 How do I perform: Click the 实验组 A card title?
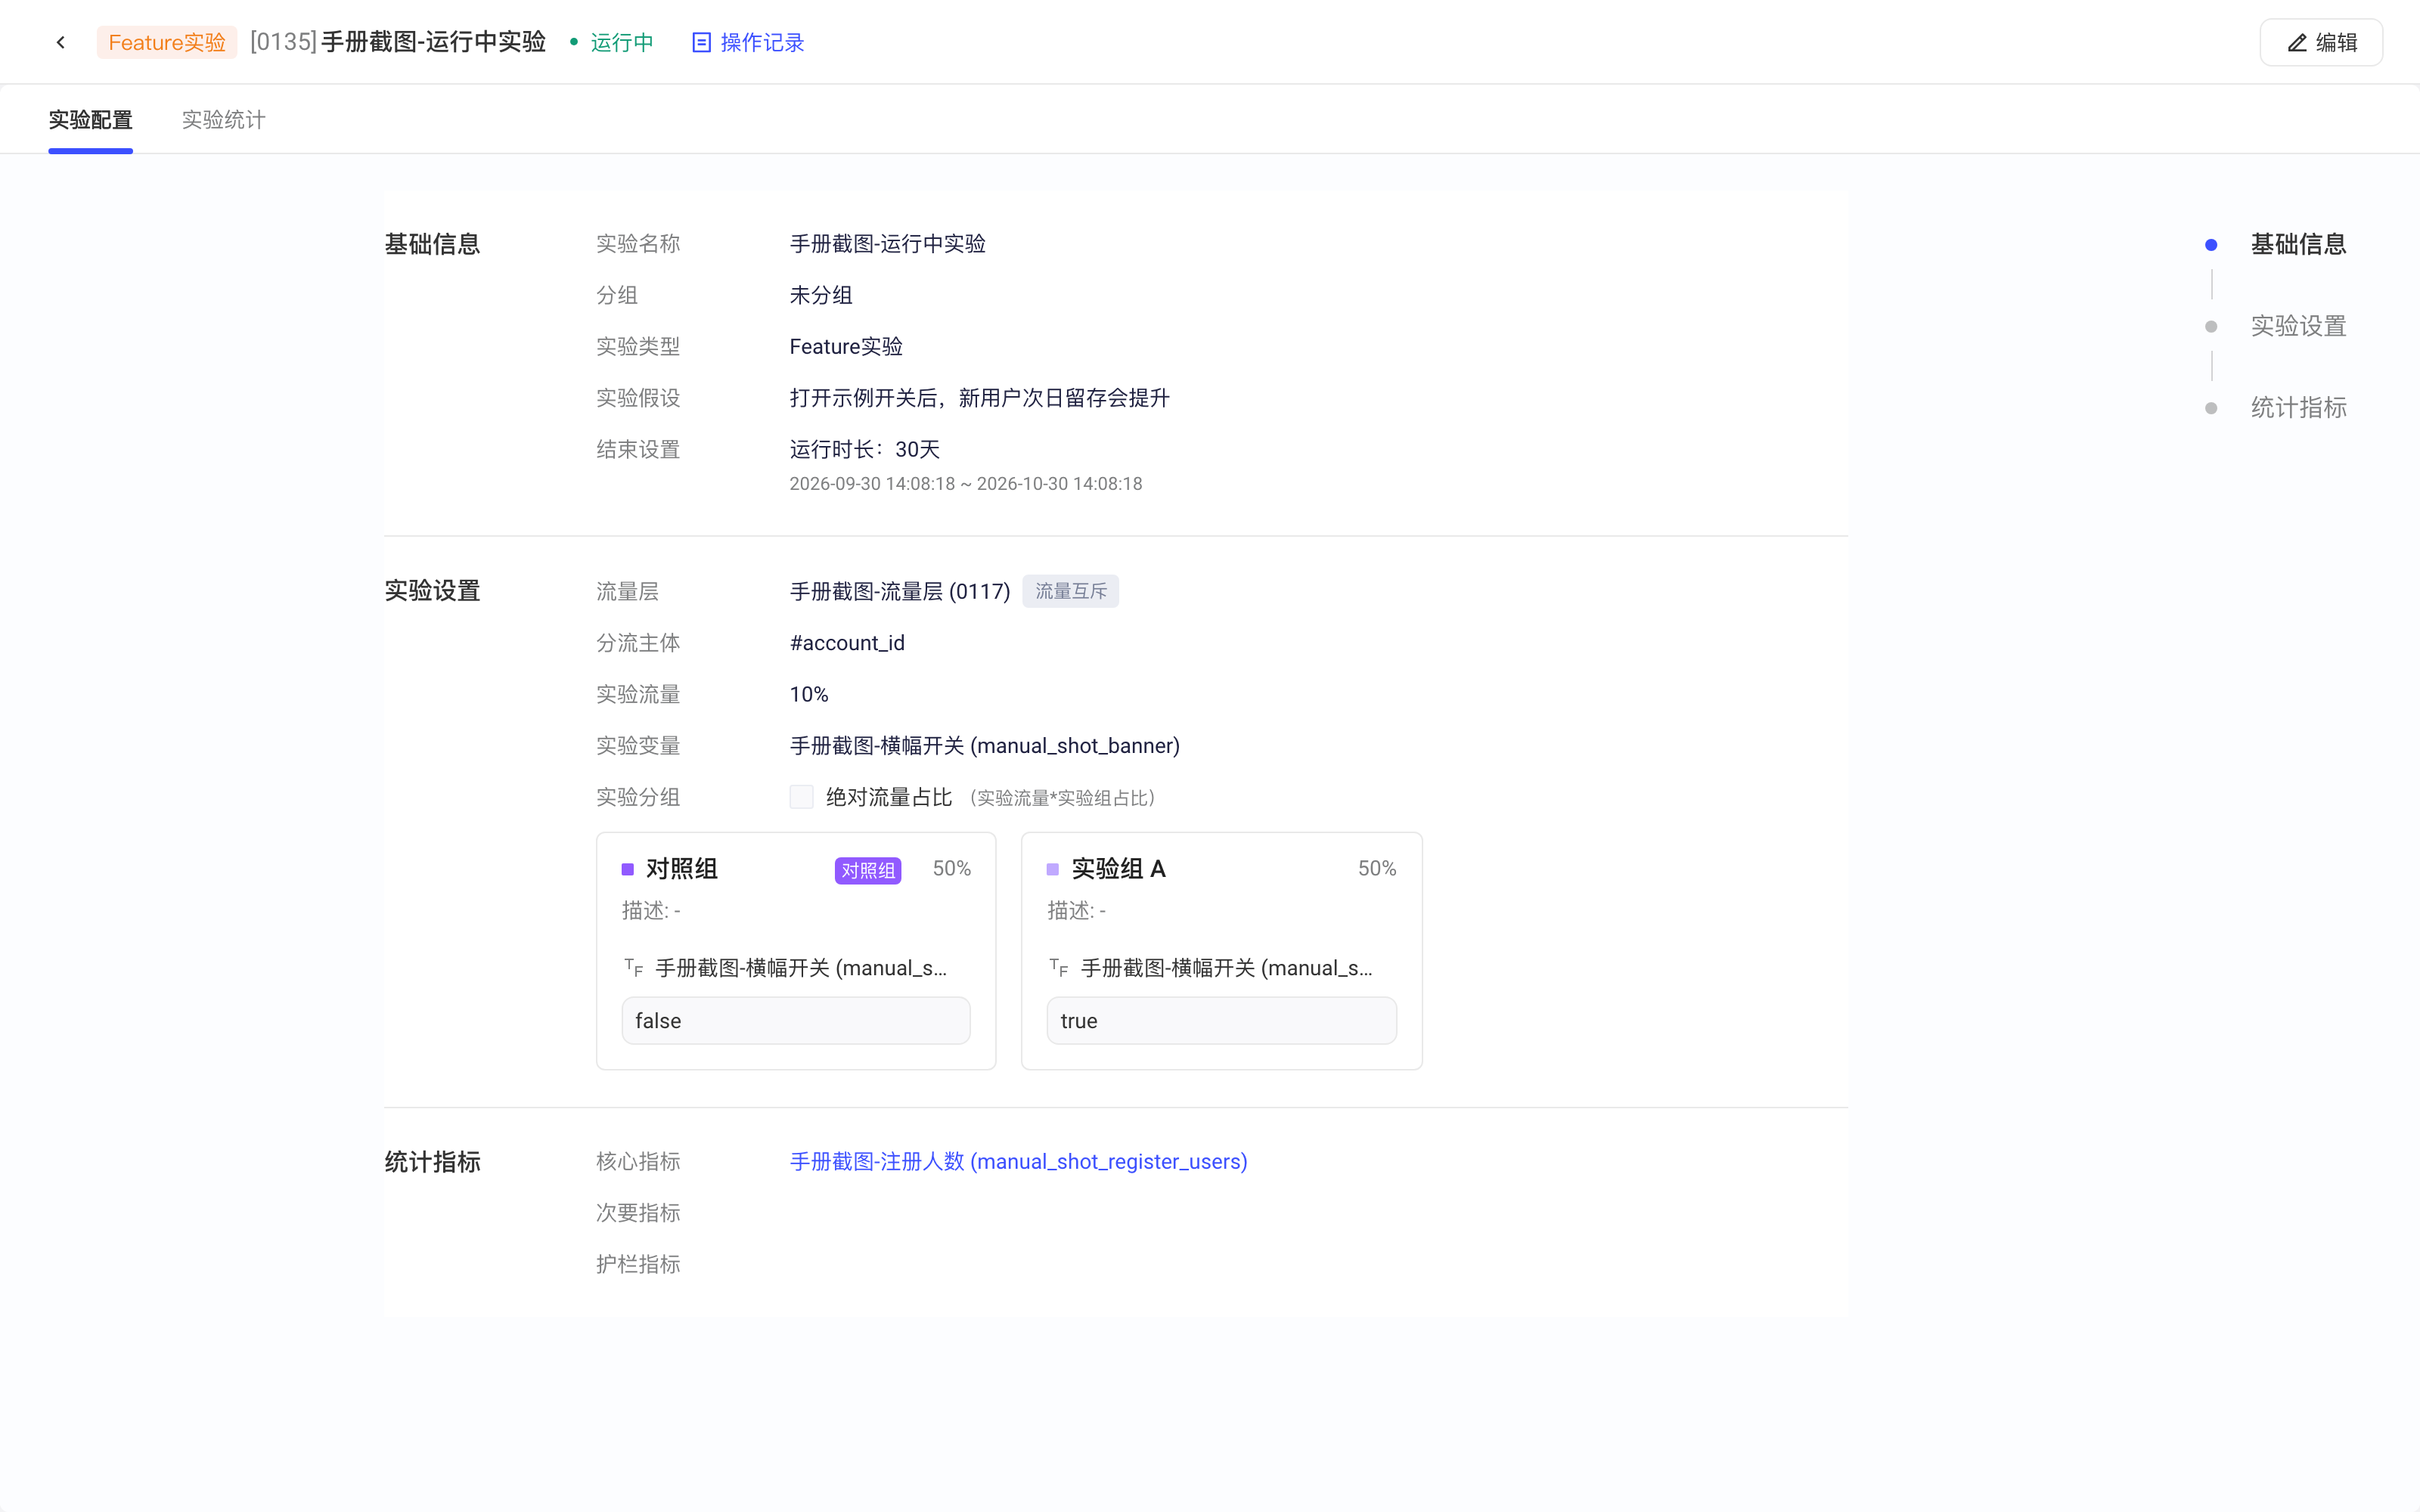(1118, 868)
